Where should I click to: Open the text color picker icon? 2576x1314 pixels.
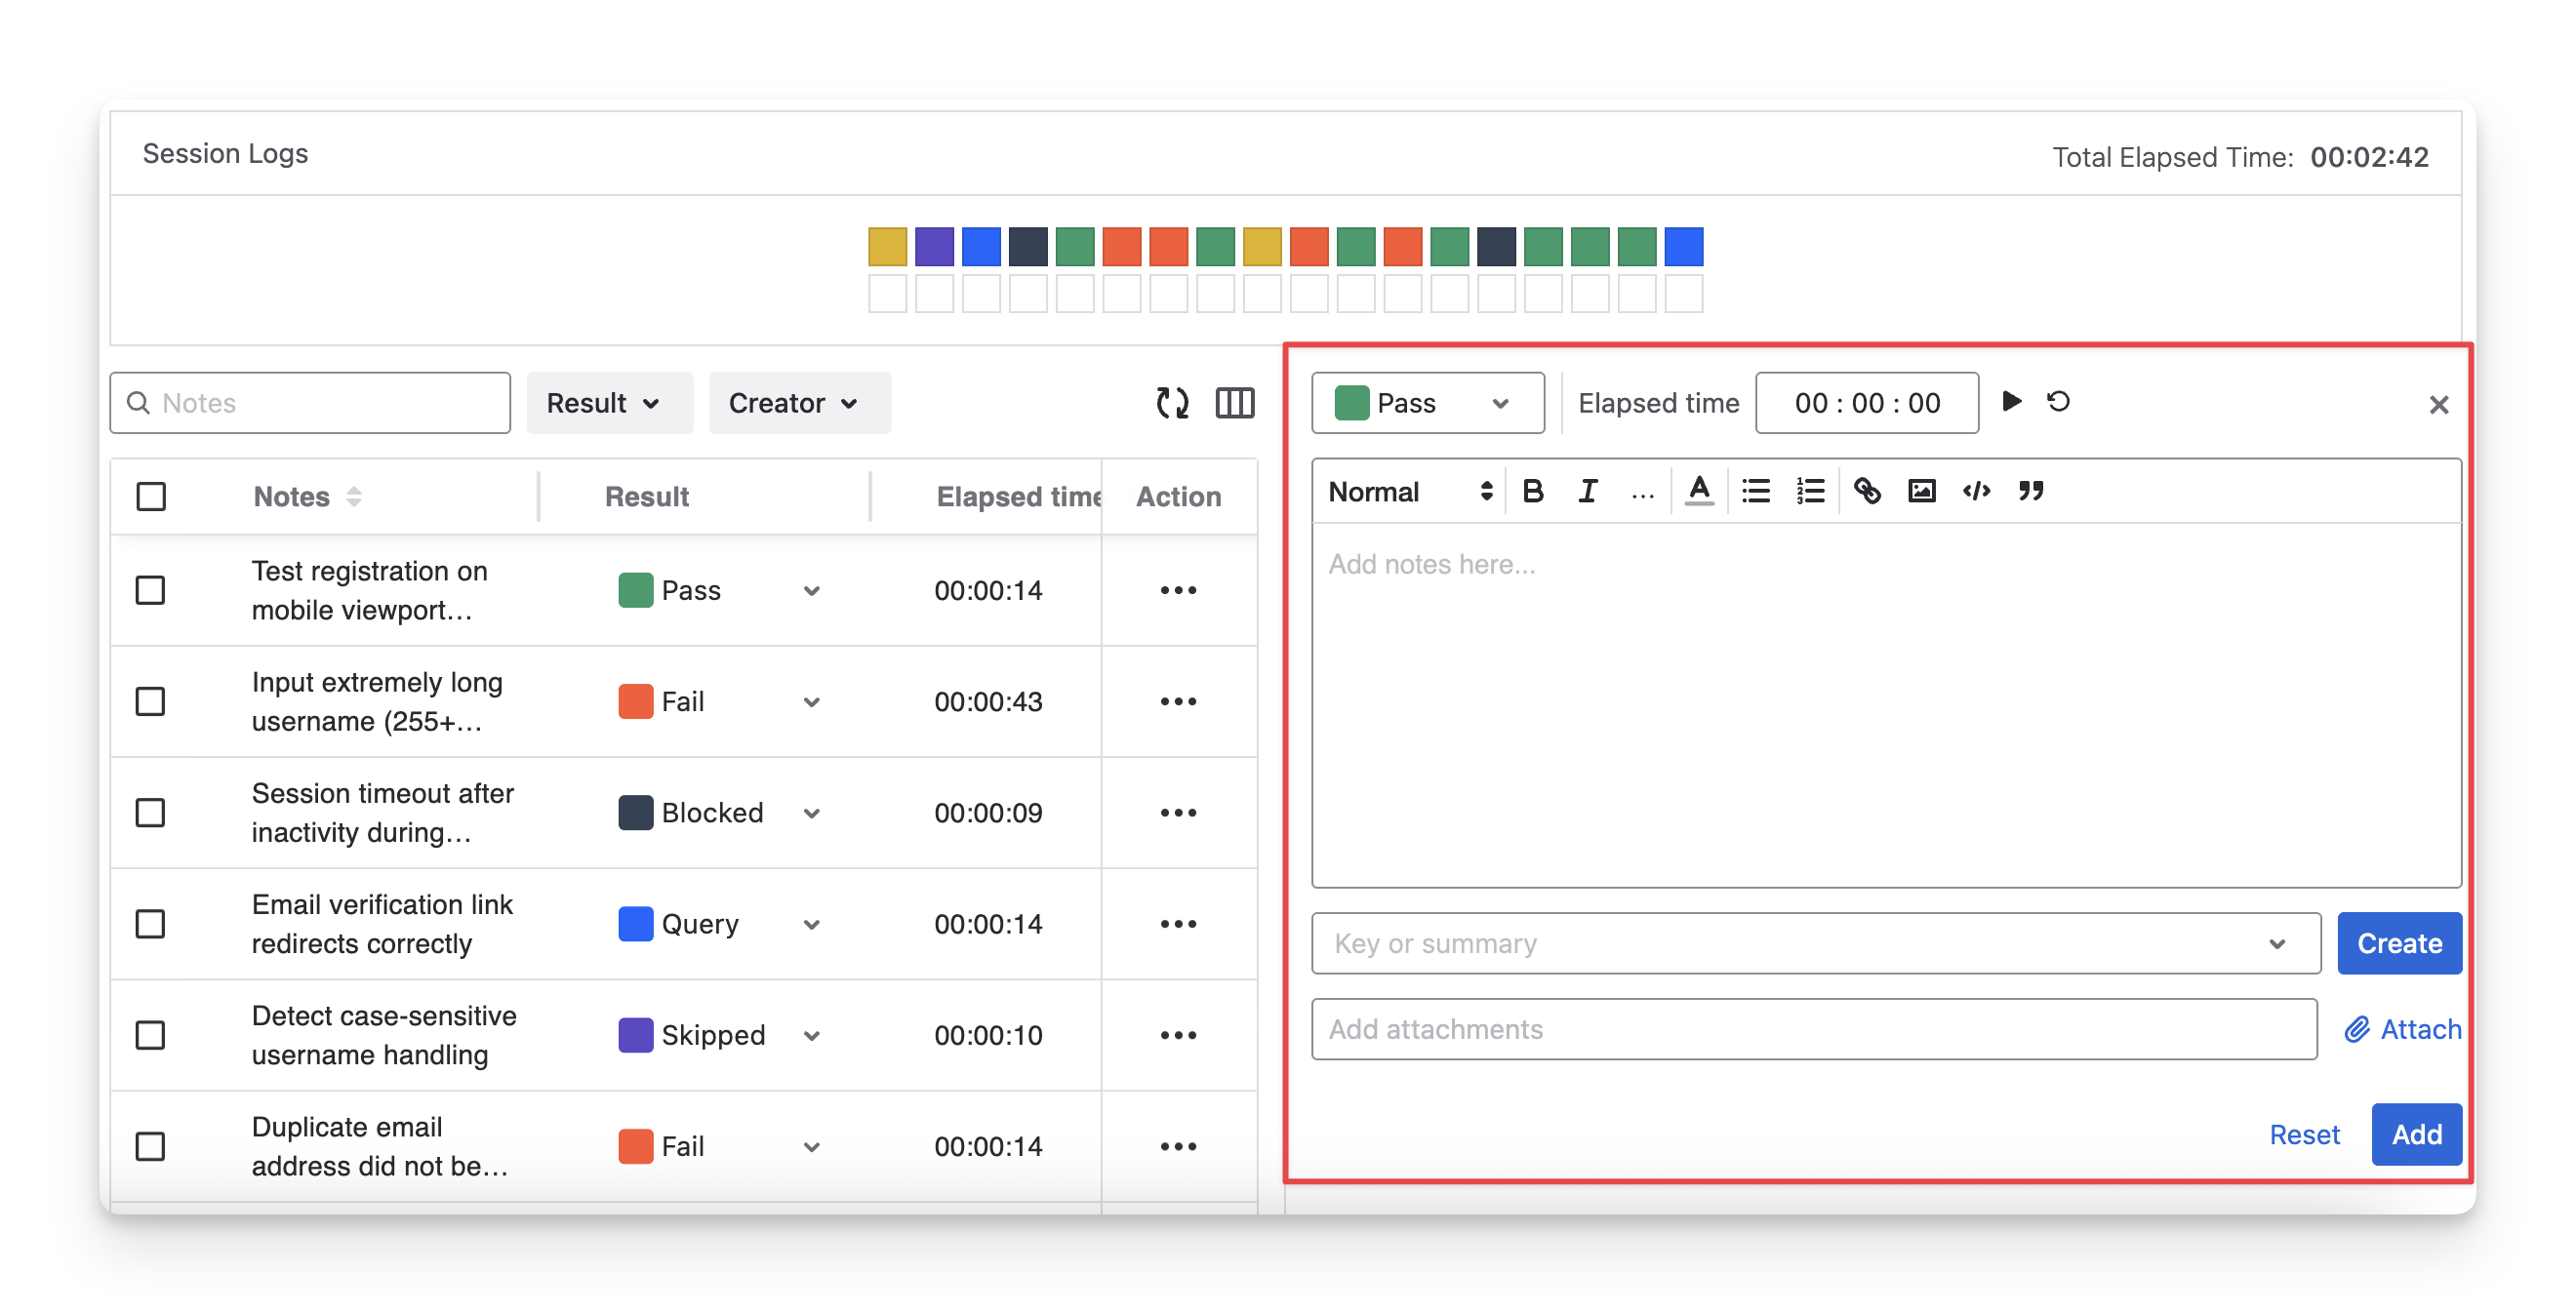click(1699, 491)
